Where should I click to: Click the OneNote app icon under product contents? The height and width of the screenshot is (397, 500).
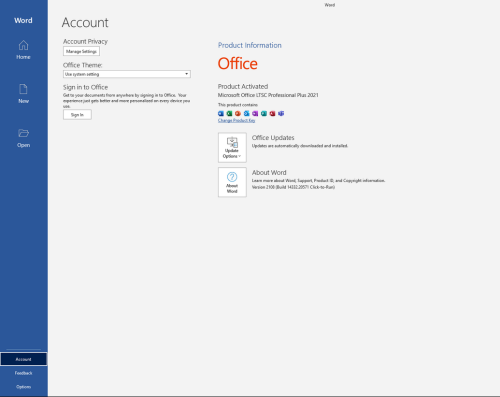(x=255, y=113)
